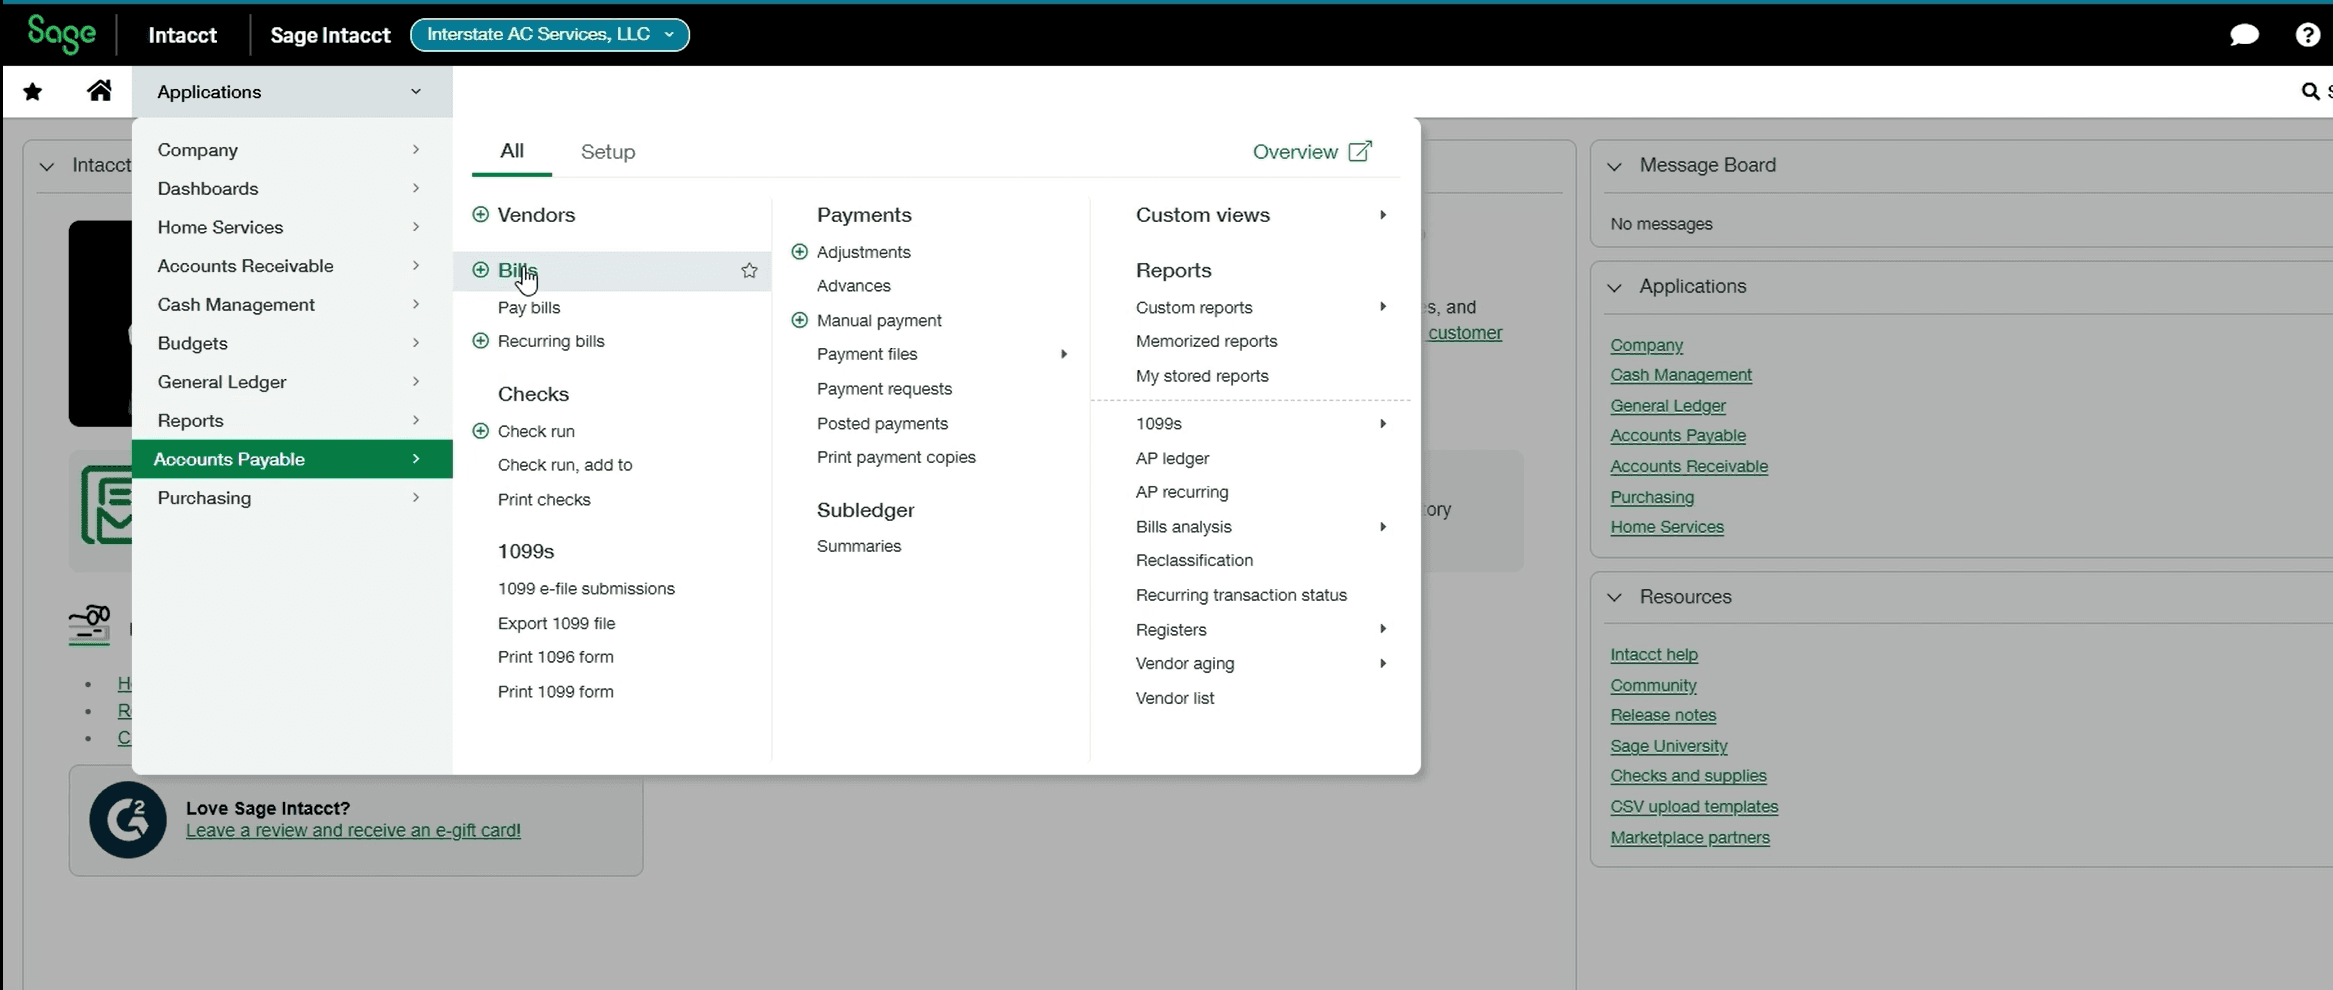Screen dimensions: 2333x990
Task: Open the Company menu item
Action: [x=292, y=150]
